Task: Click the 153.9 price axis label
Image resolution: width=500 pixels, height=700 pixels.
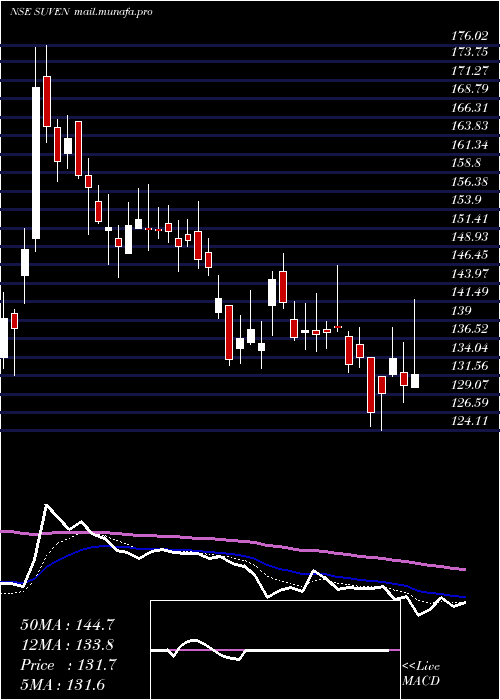Action: [466, 200]
